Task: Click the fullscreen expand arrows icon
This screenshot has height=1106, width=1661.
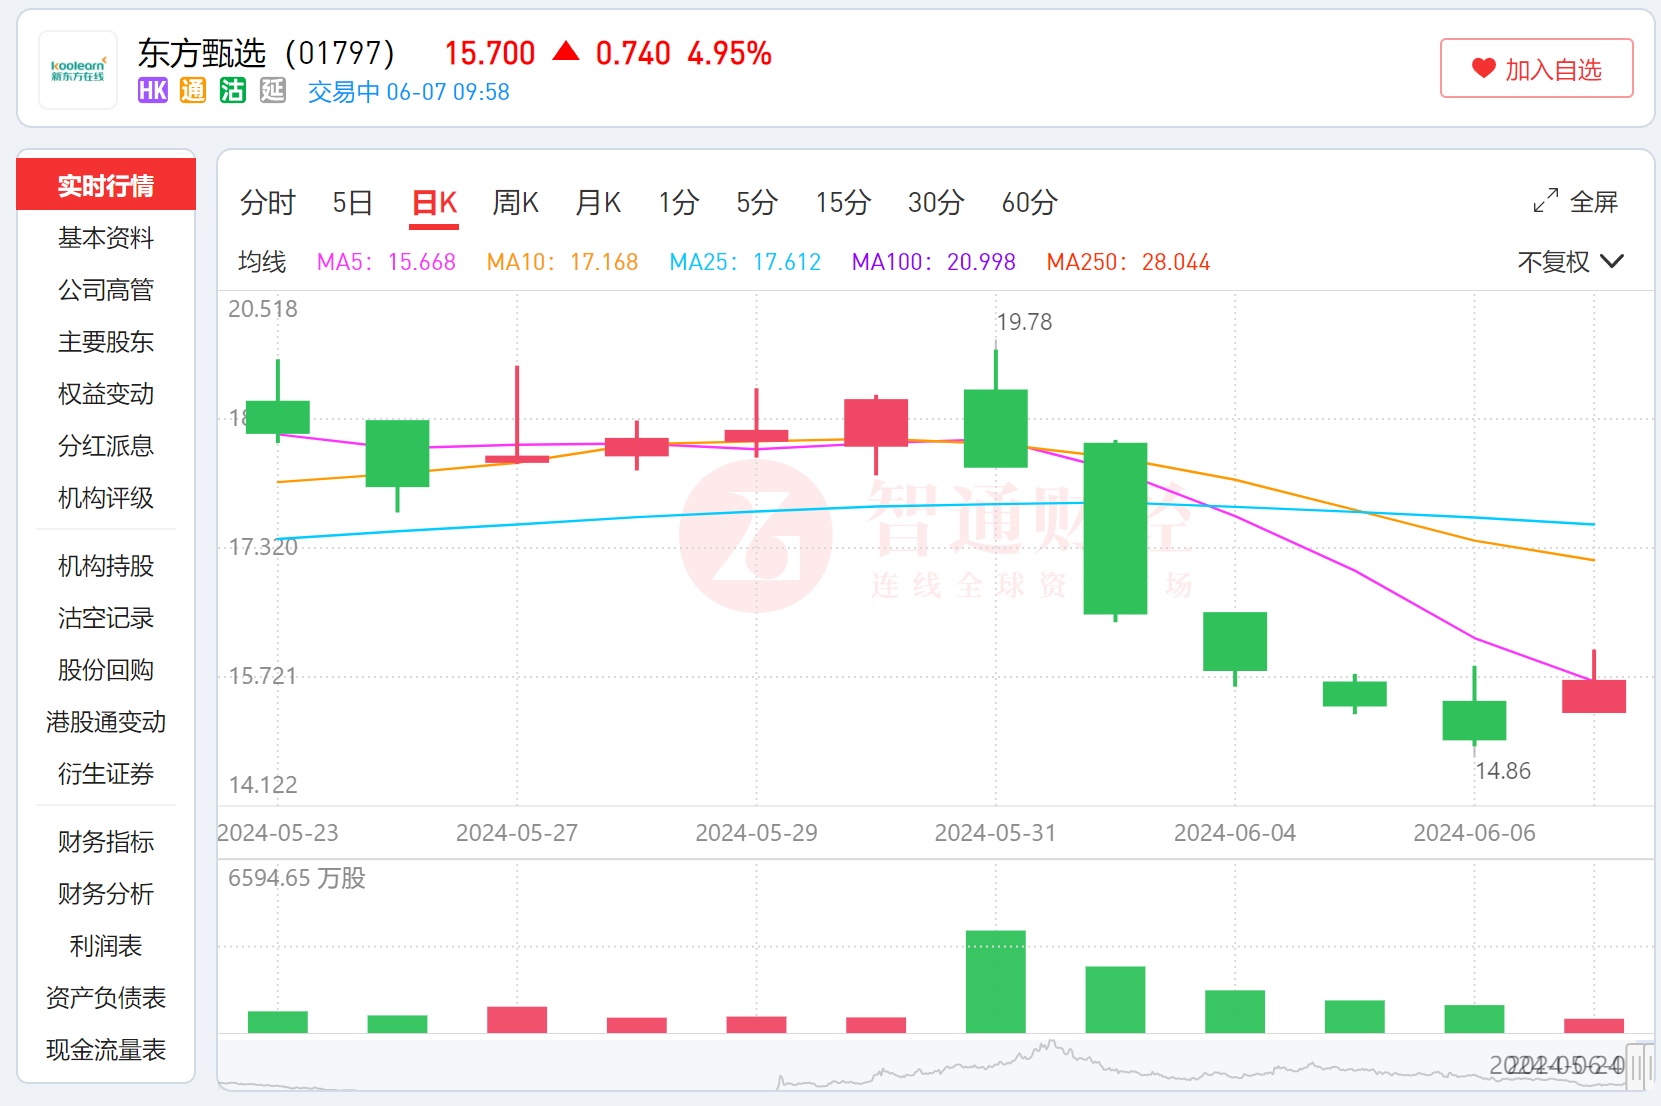Action: tap(1546, 201)
